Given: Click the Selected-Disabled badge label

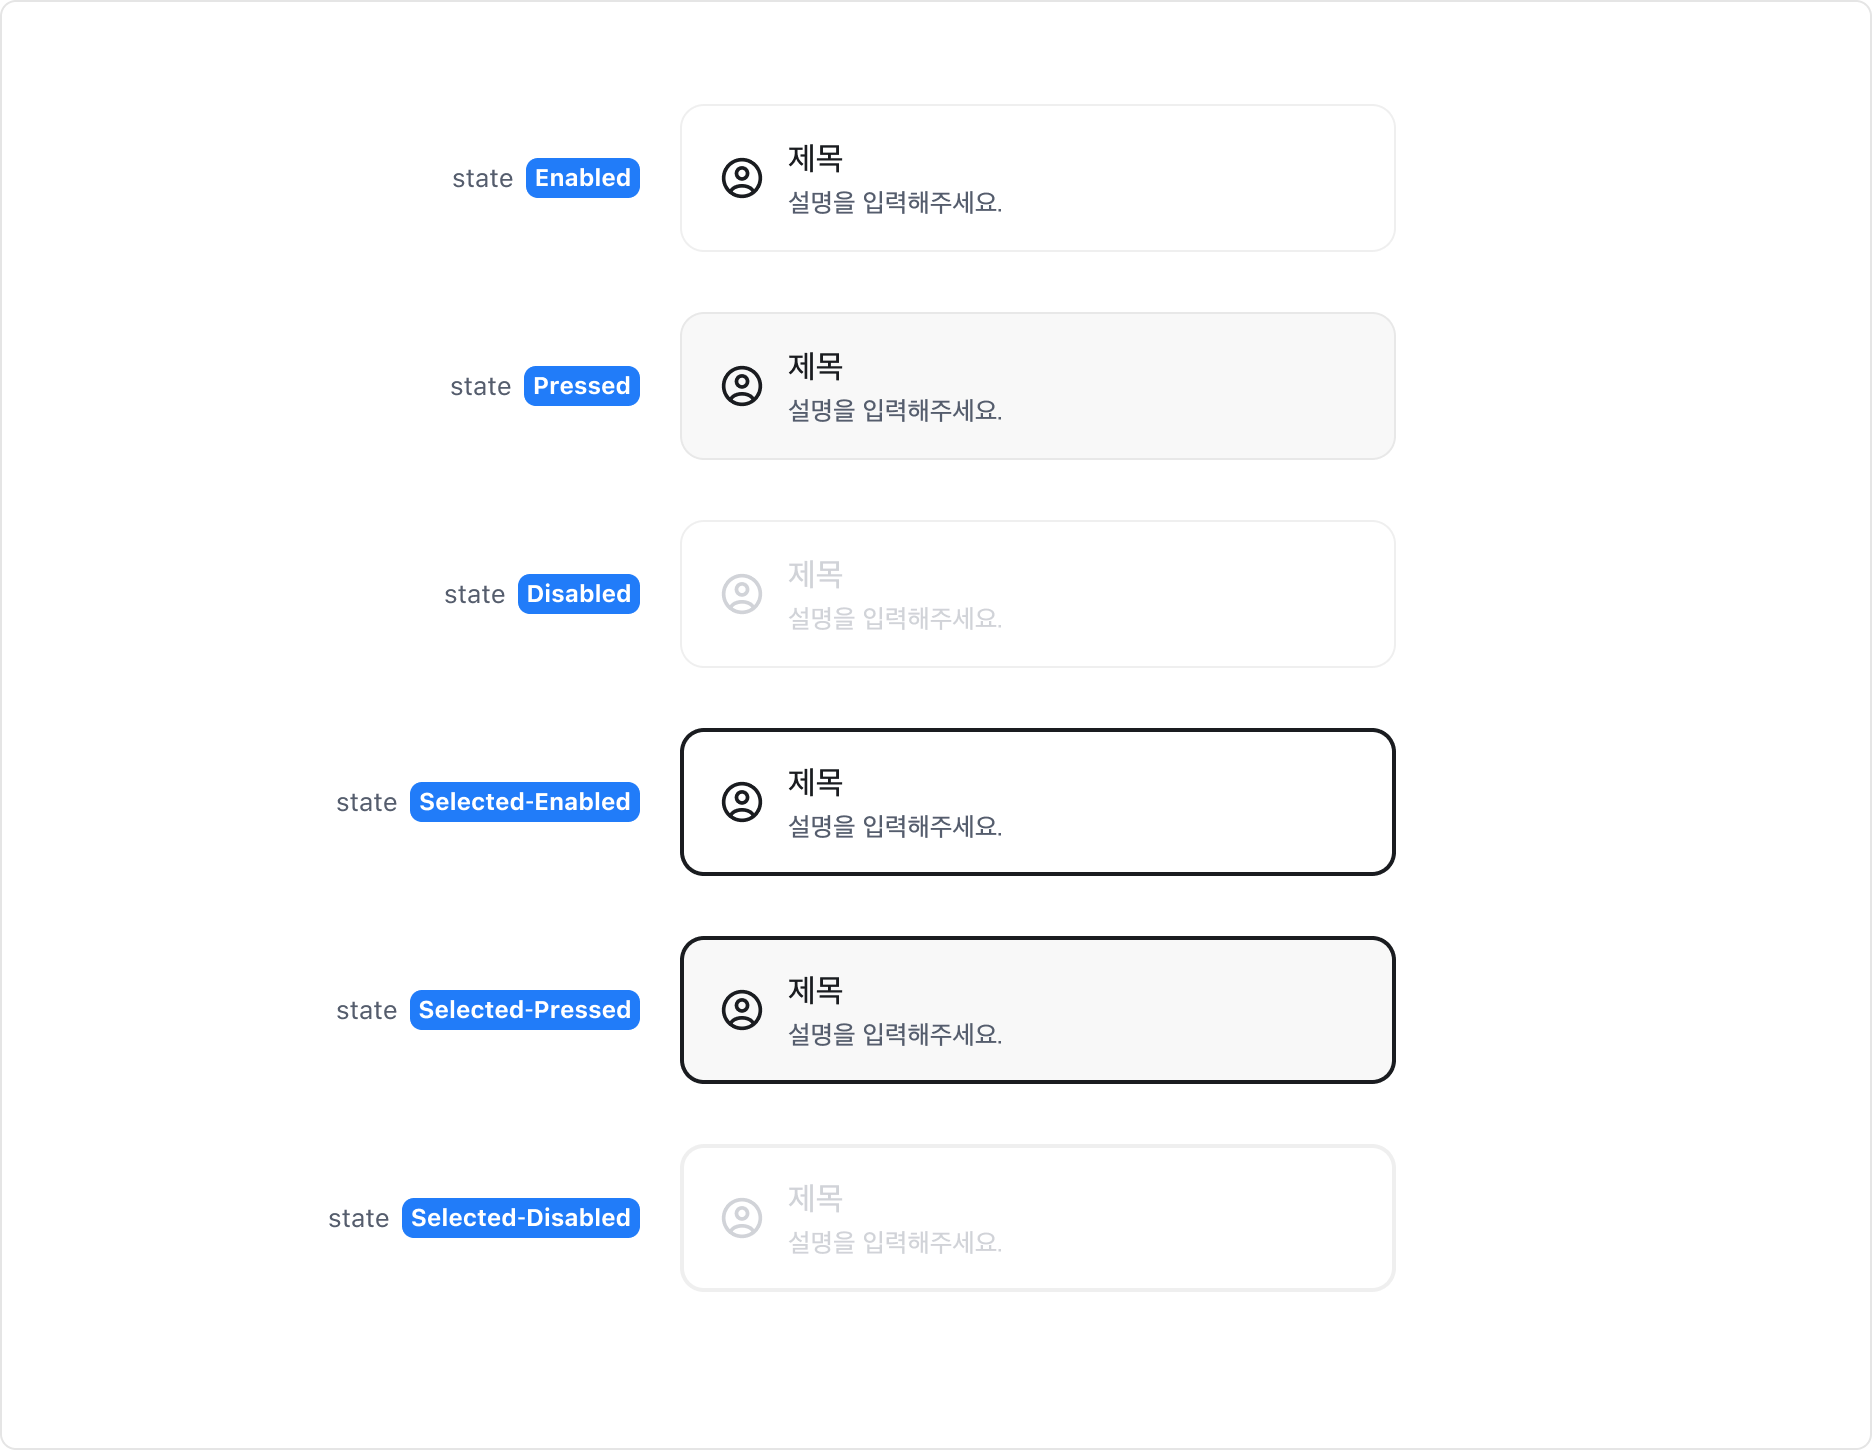Looking at the screenshot, I should tap(520, 1218).
